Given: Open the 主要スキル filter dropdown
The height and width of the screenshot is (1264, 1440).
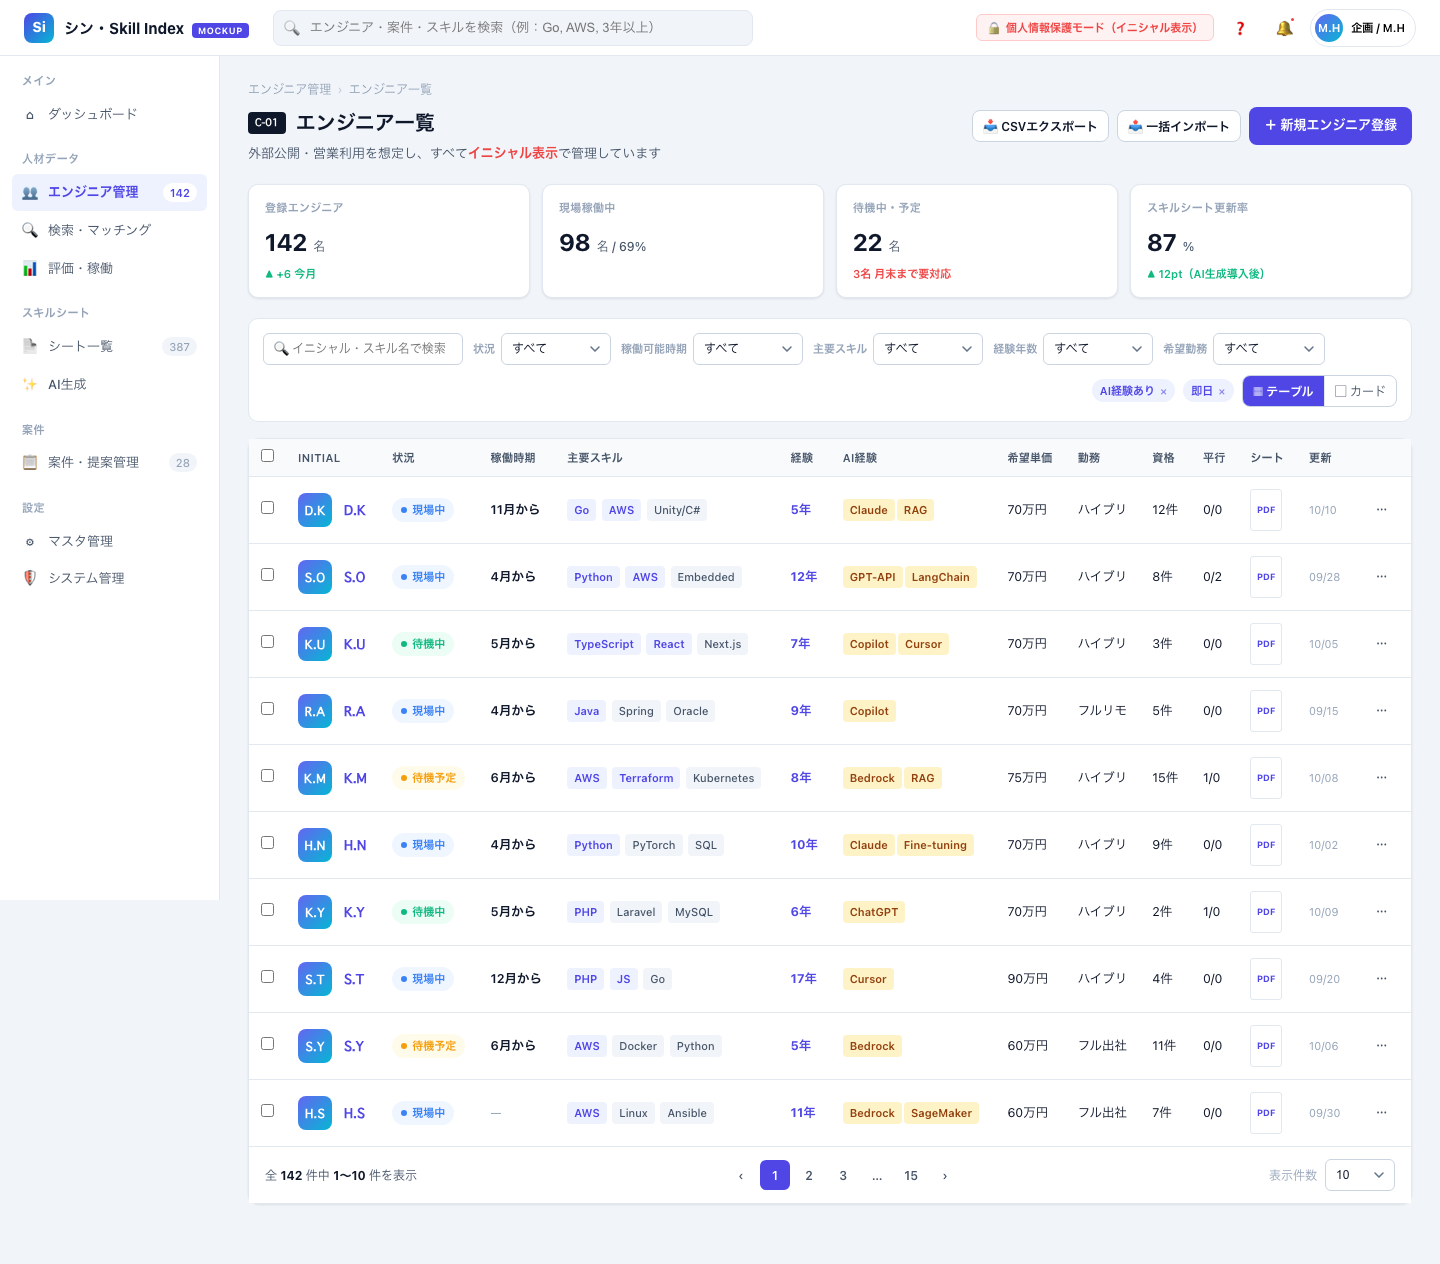Looking at the screenshot, I should click(928, 349).
